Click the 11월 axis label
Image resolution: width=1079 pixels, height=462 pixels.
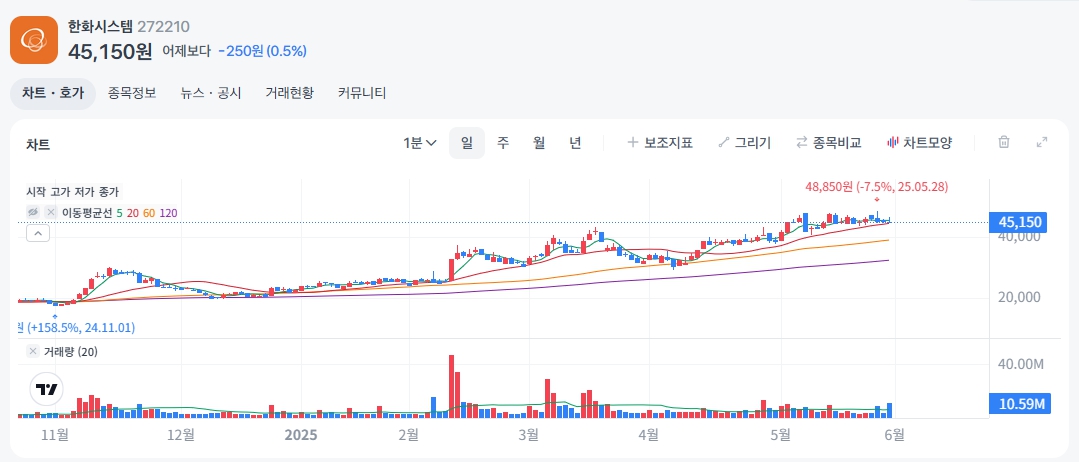click(x=55, y=435)
